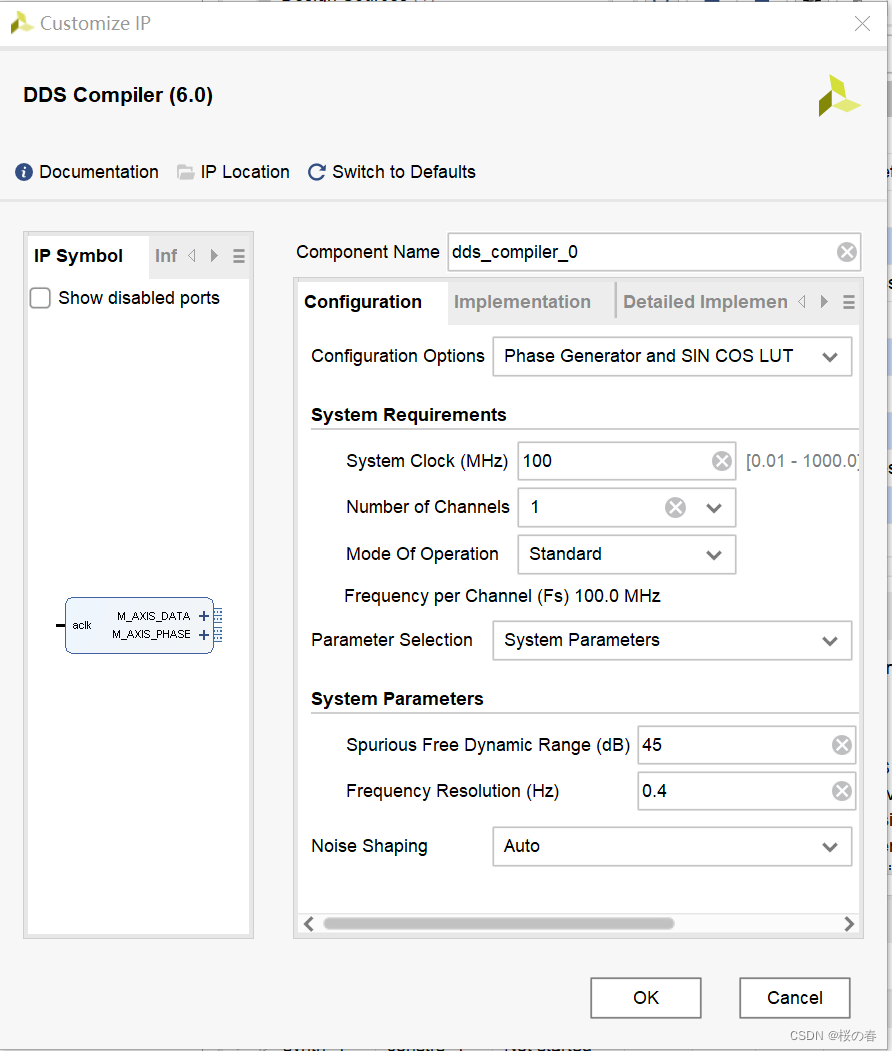
Task: Click the OK button
Action: (645, 997)
